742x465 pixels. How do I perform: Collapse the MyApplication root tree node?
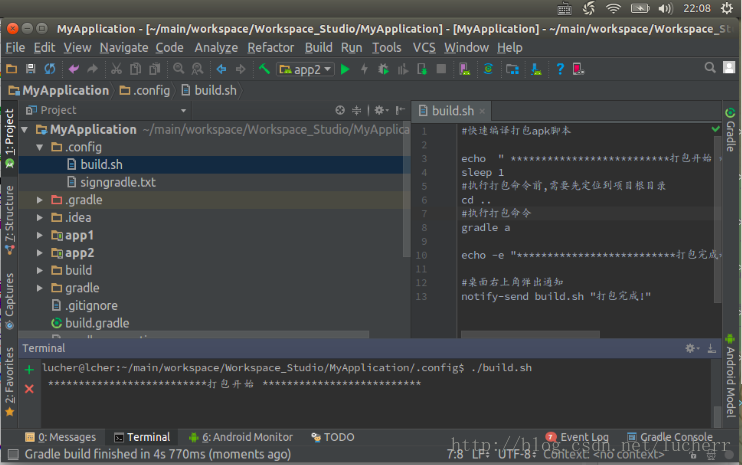(x=25, y=129)
